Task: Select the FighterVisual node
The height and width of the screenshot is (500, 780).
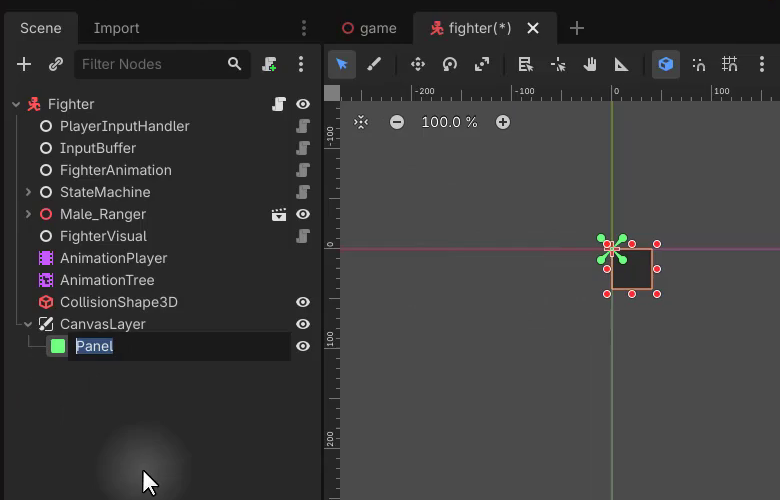Action: coord(103,236)
